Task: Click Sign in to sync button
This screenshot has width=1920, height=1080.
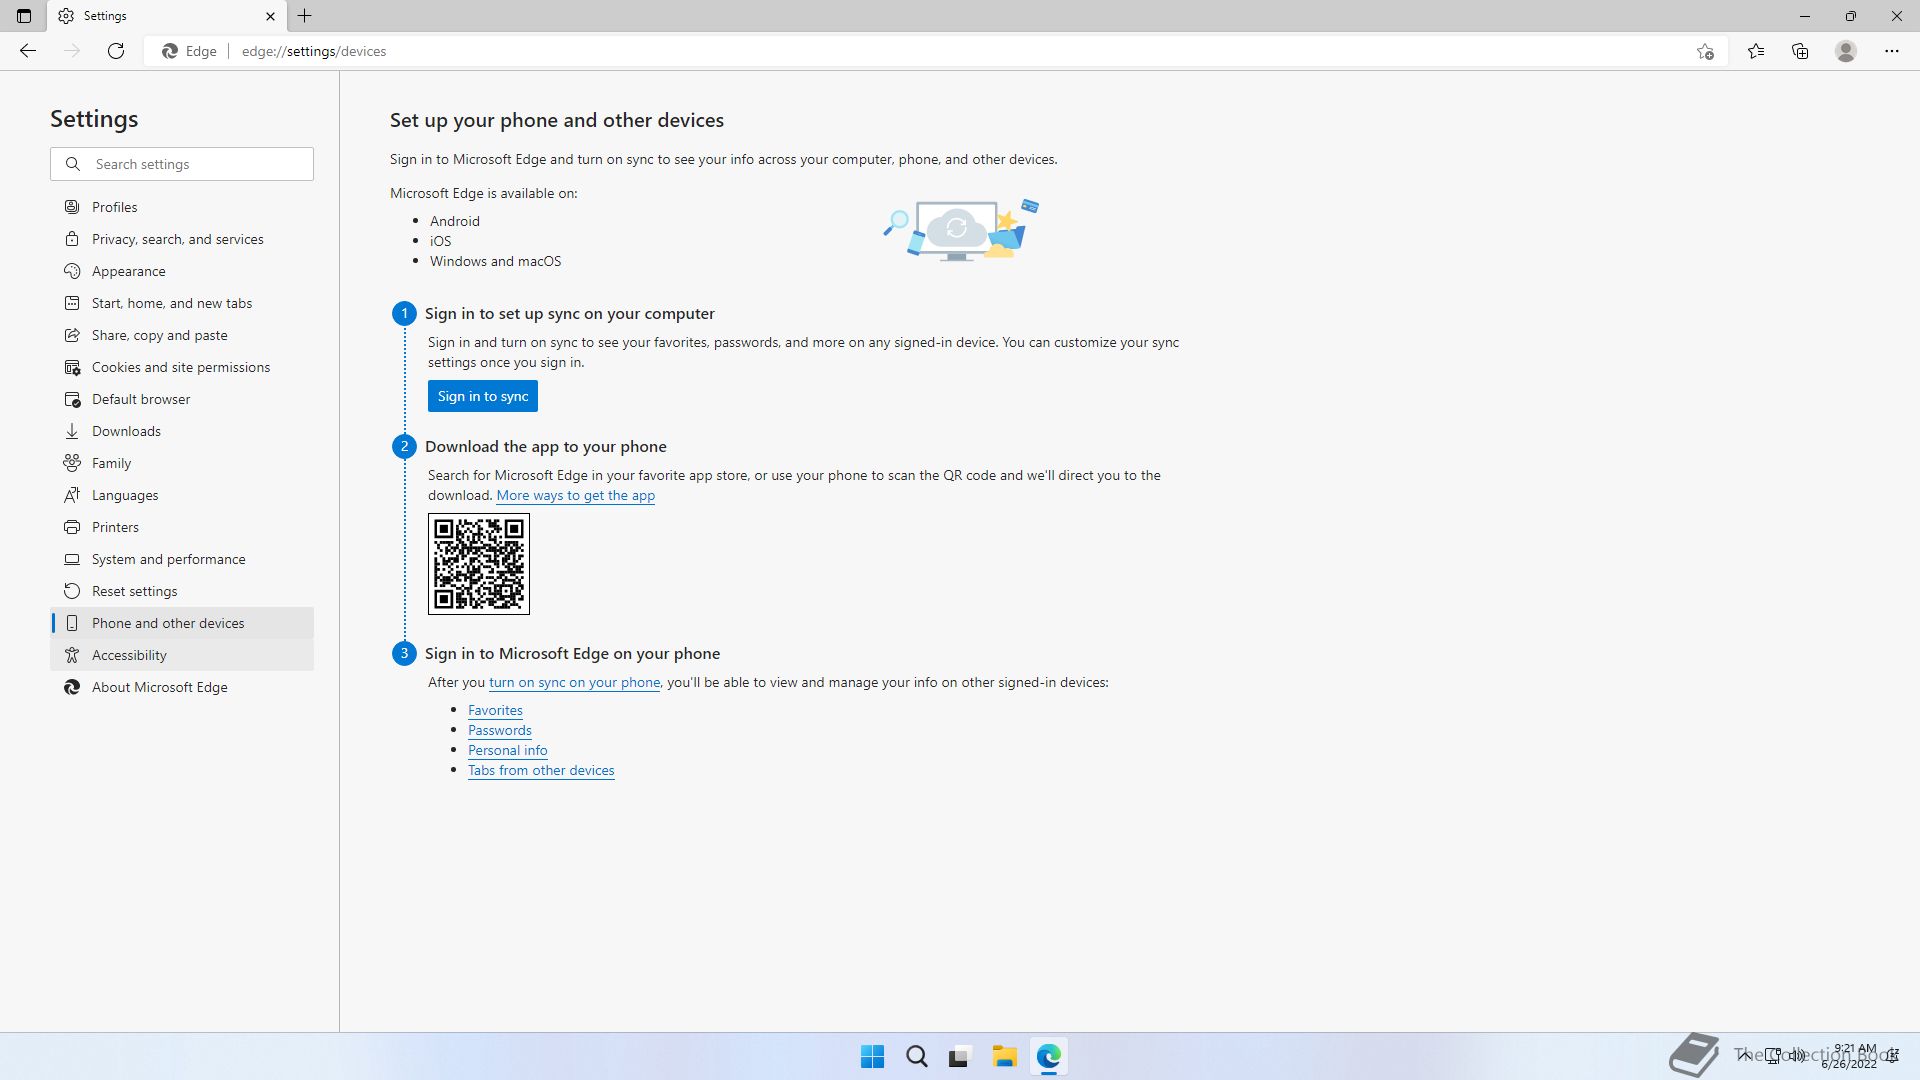Action: pyautogui.click(x=483, y=396)
